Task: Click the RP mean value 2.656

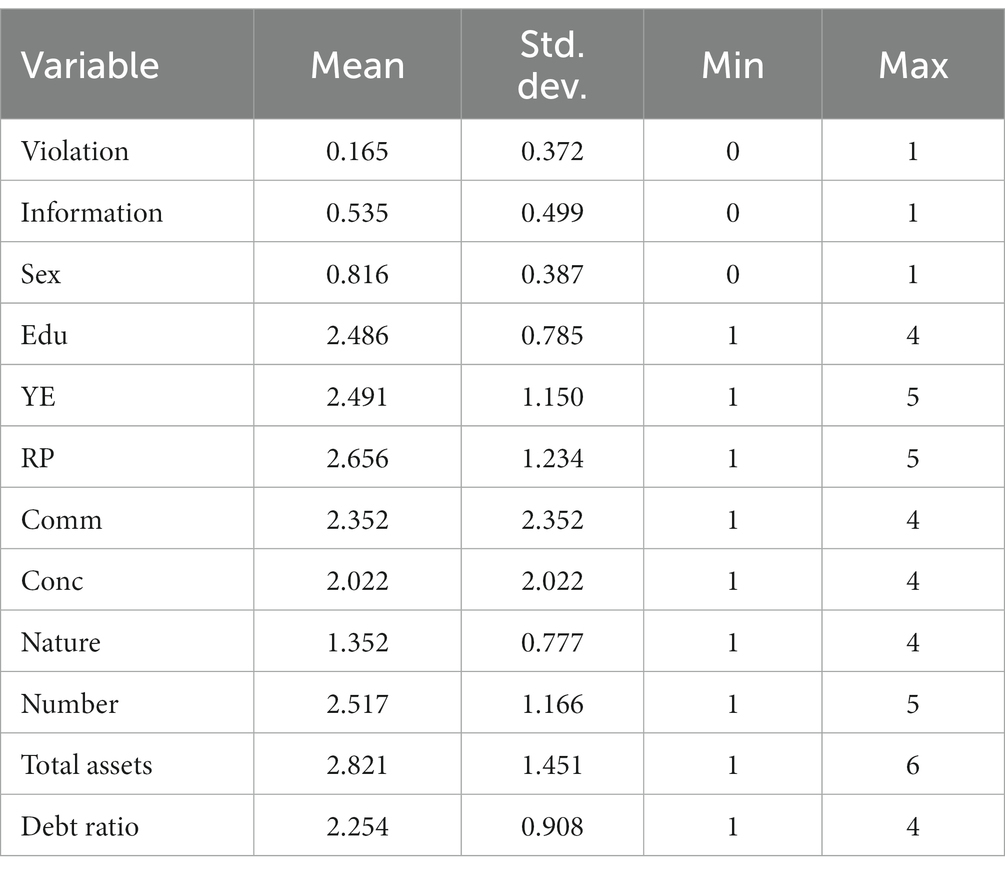Action: [357, 458]
